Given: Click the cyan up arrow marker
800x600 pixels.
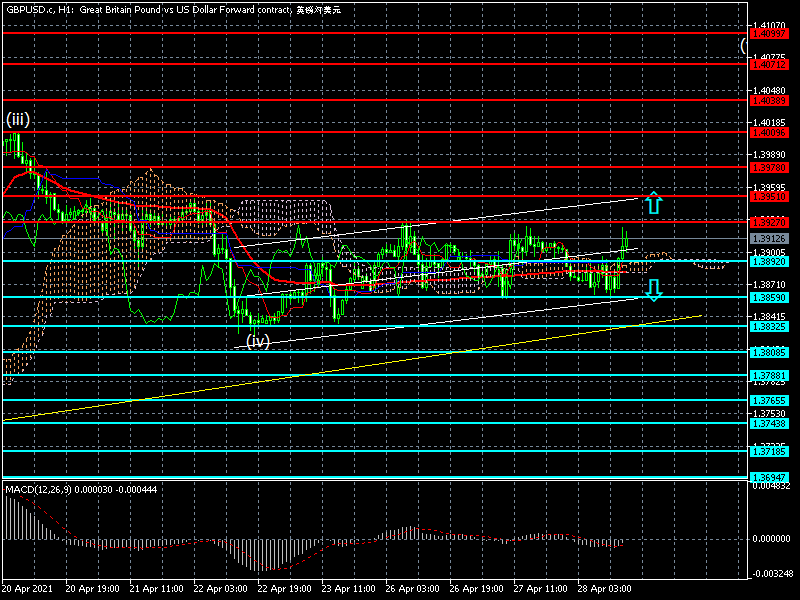Looking at the screenshot, I should [652, 203].
